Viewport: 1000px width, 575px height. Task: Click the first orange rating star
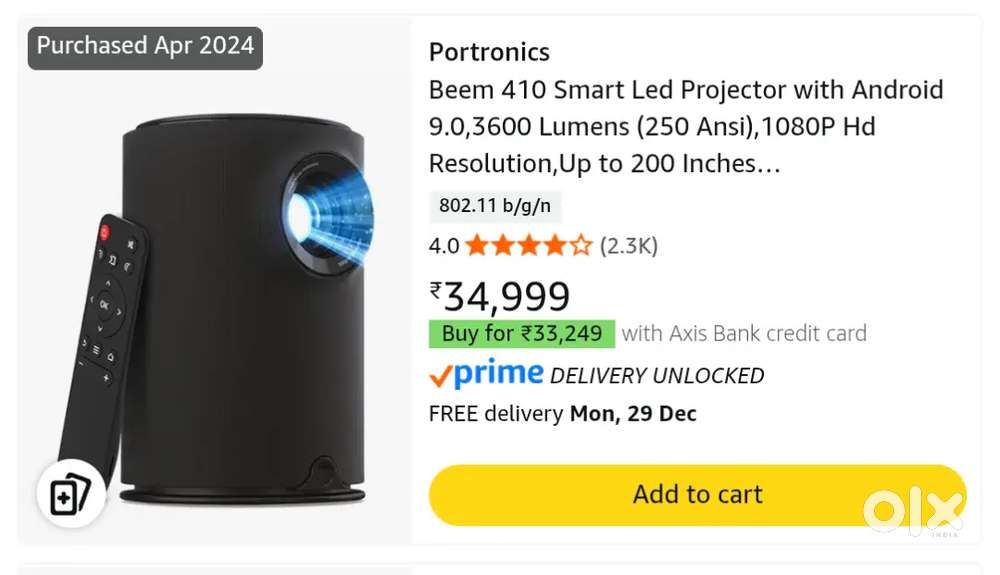coord(476,246)
